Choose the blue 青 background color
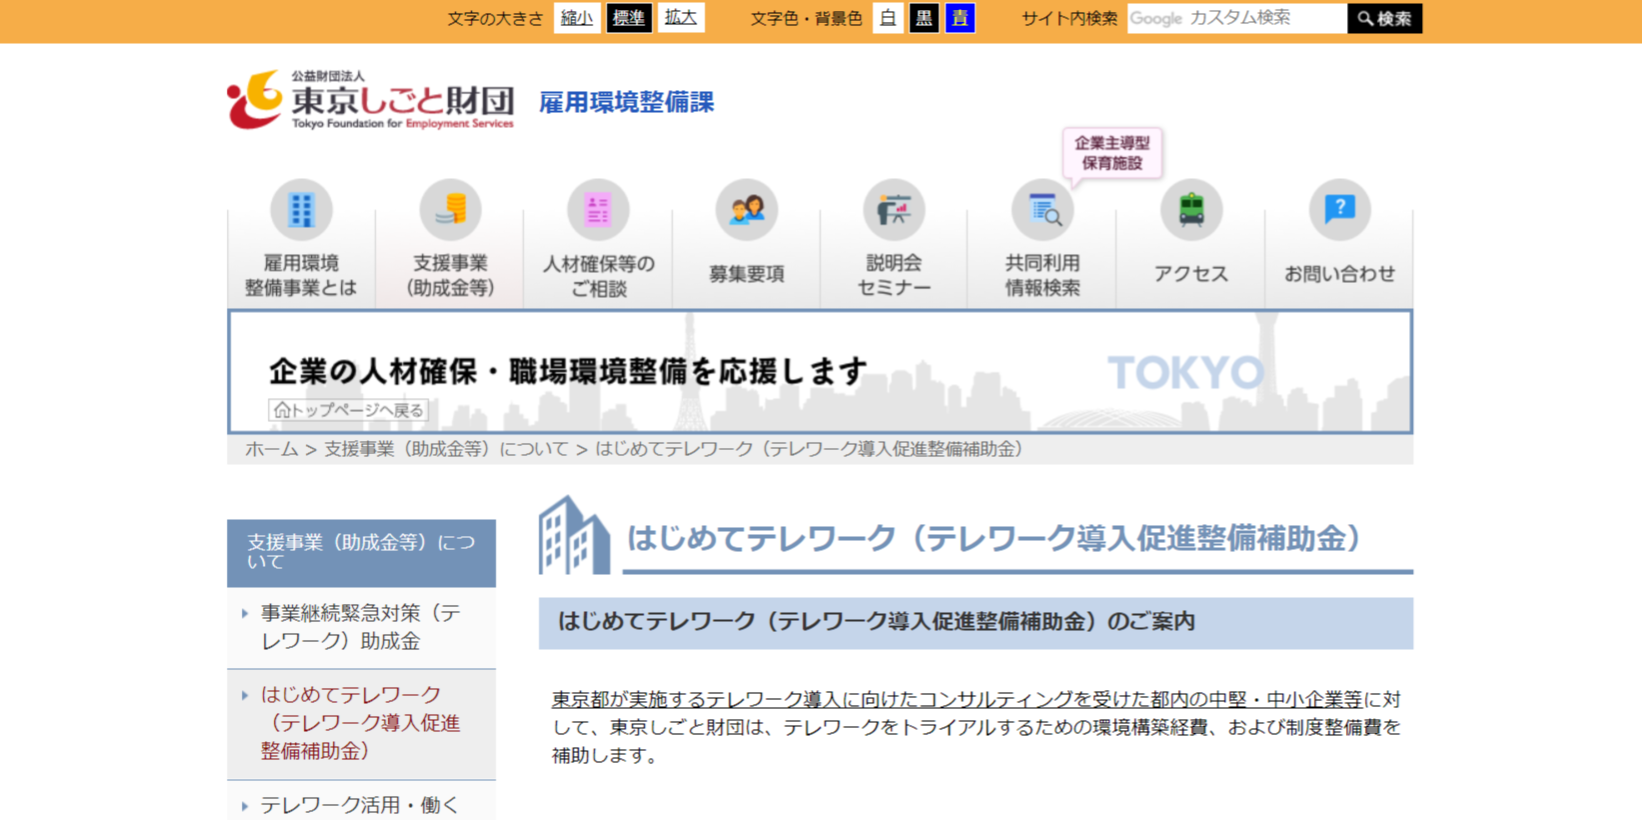 [960, 18]
